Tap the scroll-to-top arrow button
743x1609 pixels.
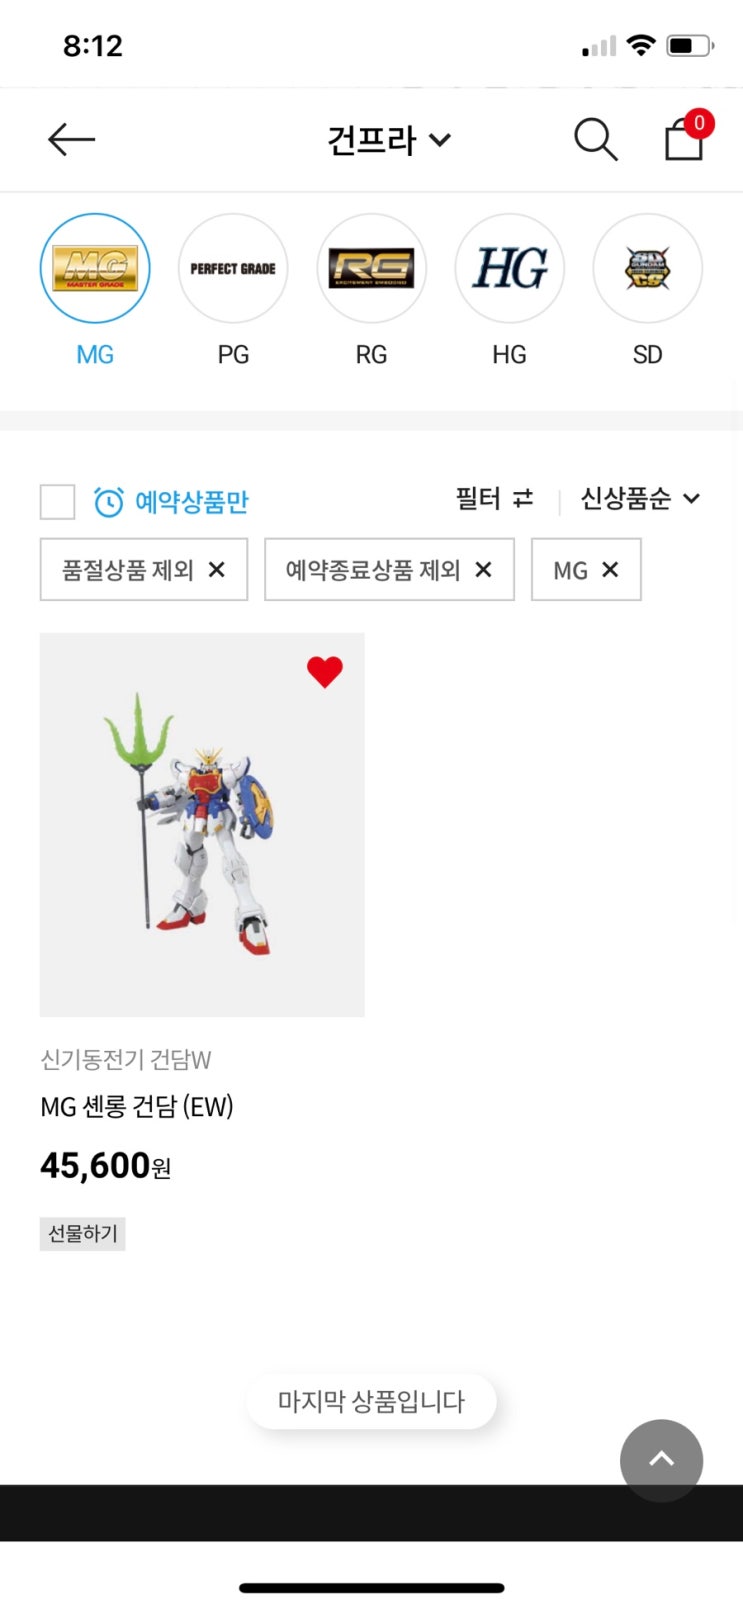pos(661,1460)
